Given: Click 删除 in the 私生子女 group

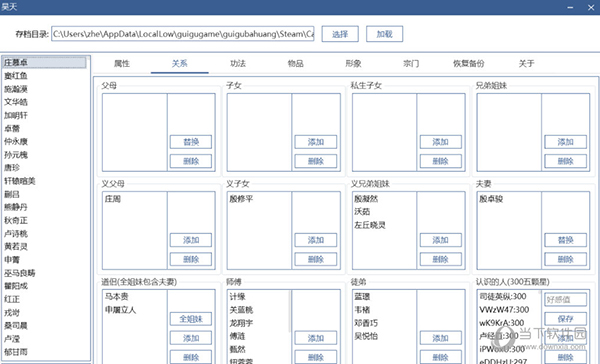Looking at the screenshot, I should (x=440, y=161).
